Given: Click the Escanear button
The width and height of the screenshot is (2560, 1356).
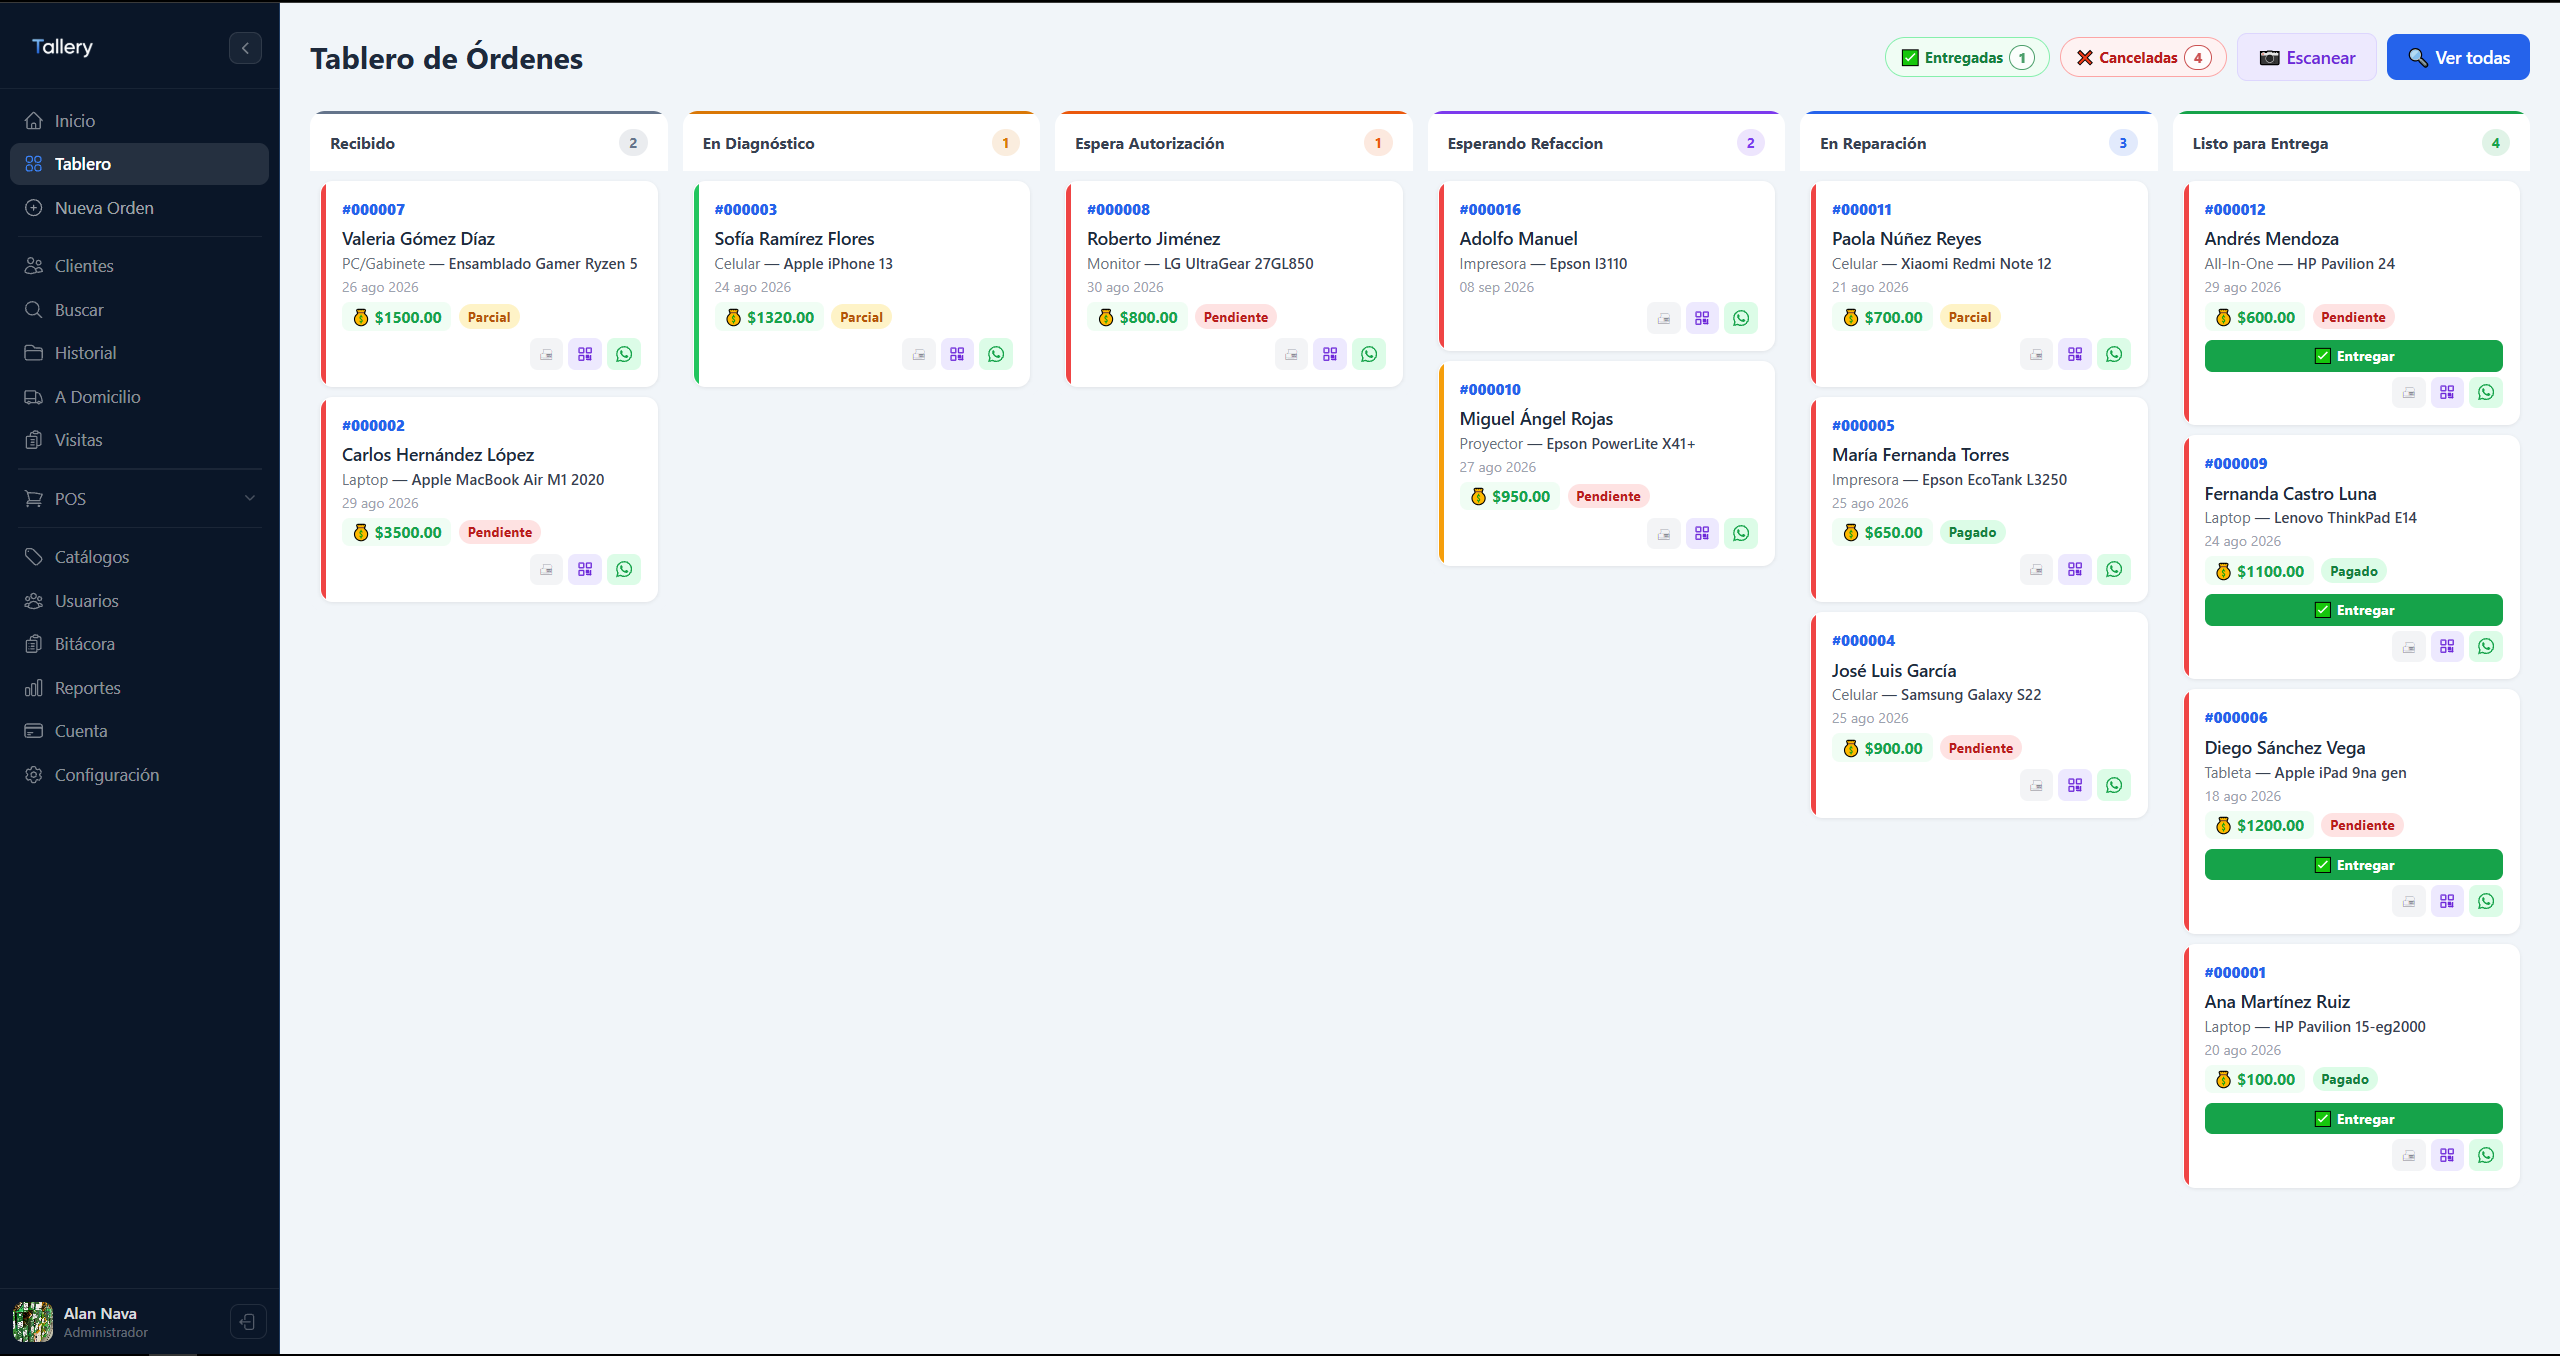Looking at the screenshot, I should (2307, 58).
